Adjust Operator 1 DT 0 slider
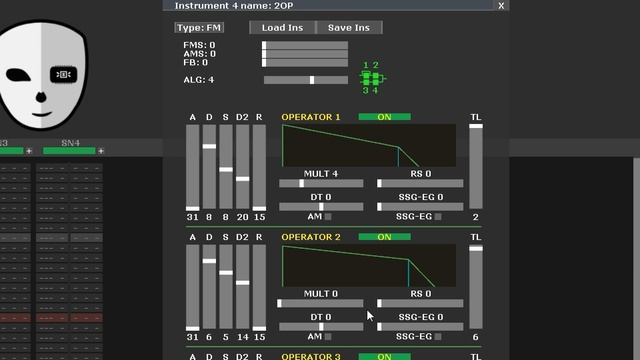 [321, 207]
